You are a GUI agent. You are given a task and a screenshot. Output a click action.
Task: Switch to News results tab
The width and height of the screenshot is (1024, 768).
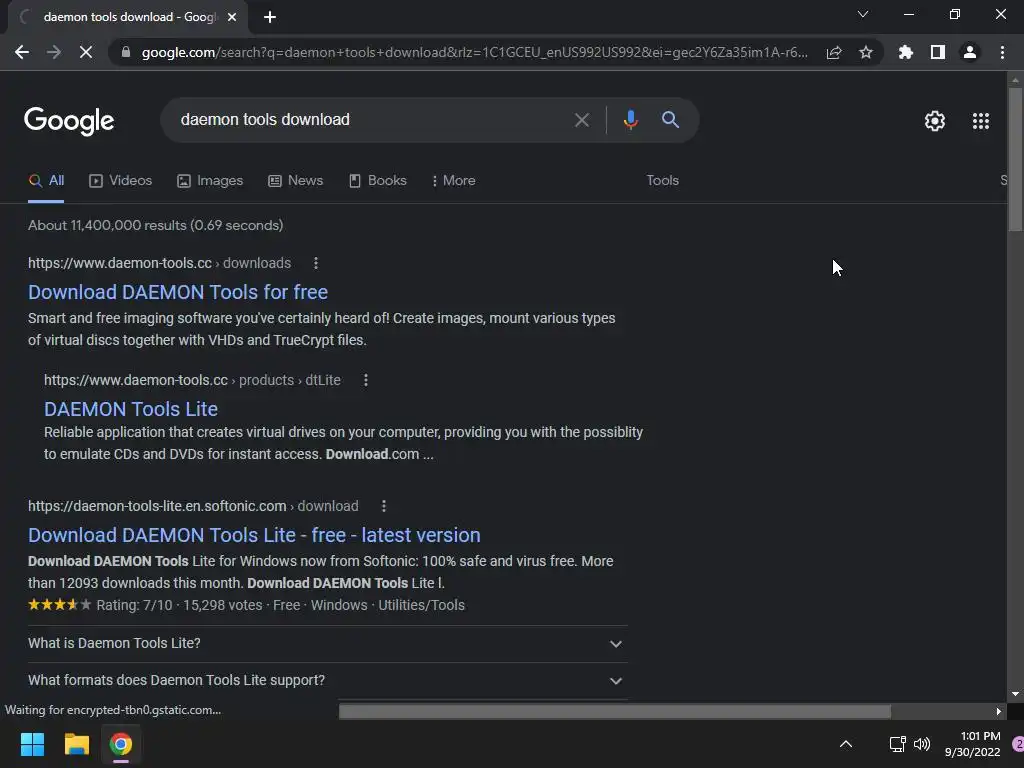tap(295, 181)
